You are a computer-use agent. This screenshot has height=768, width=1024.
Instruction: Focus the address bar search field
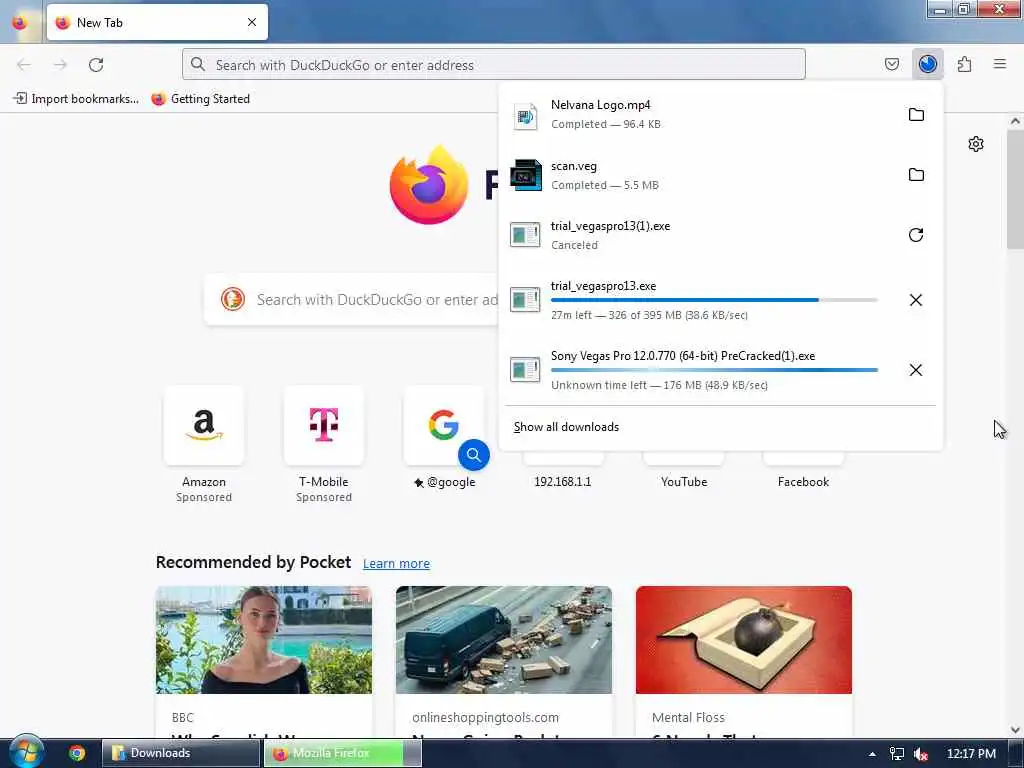494,65
